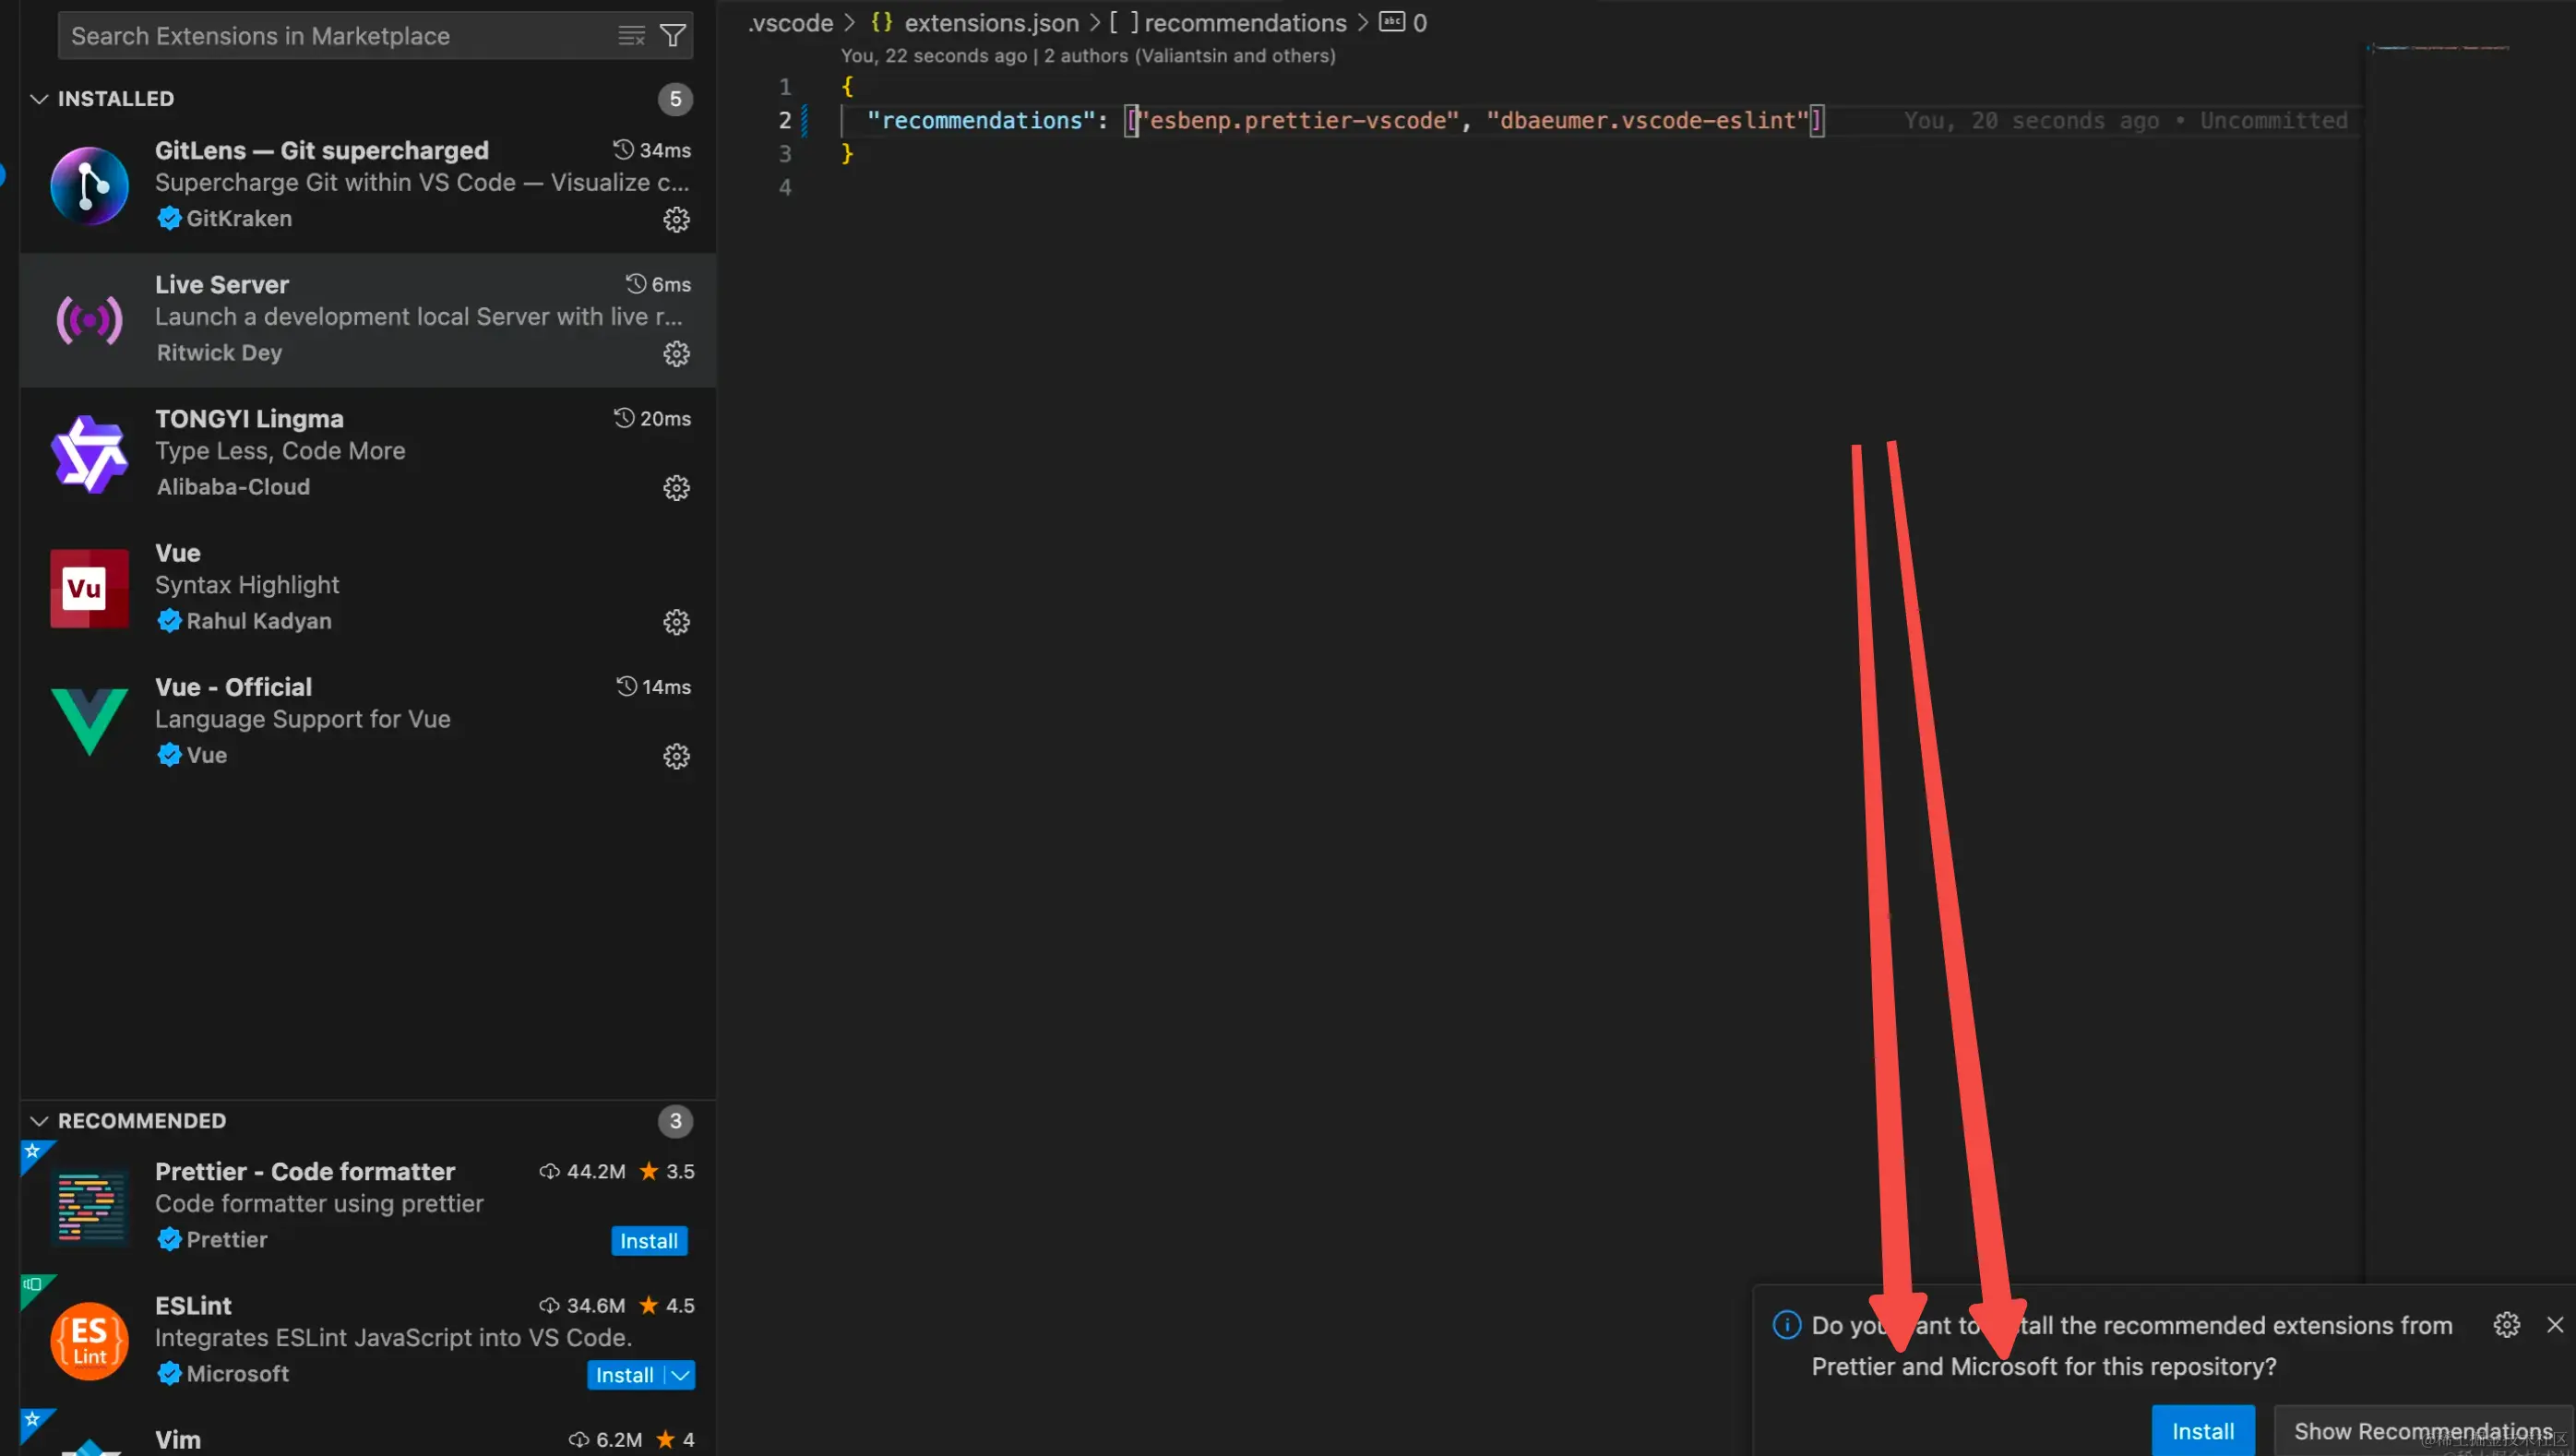
Task: Click gear icon for Vue Syntax Highlight
Action: pyautogui.click(x=676, y=621)
